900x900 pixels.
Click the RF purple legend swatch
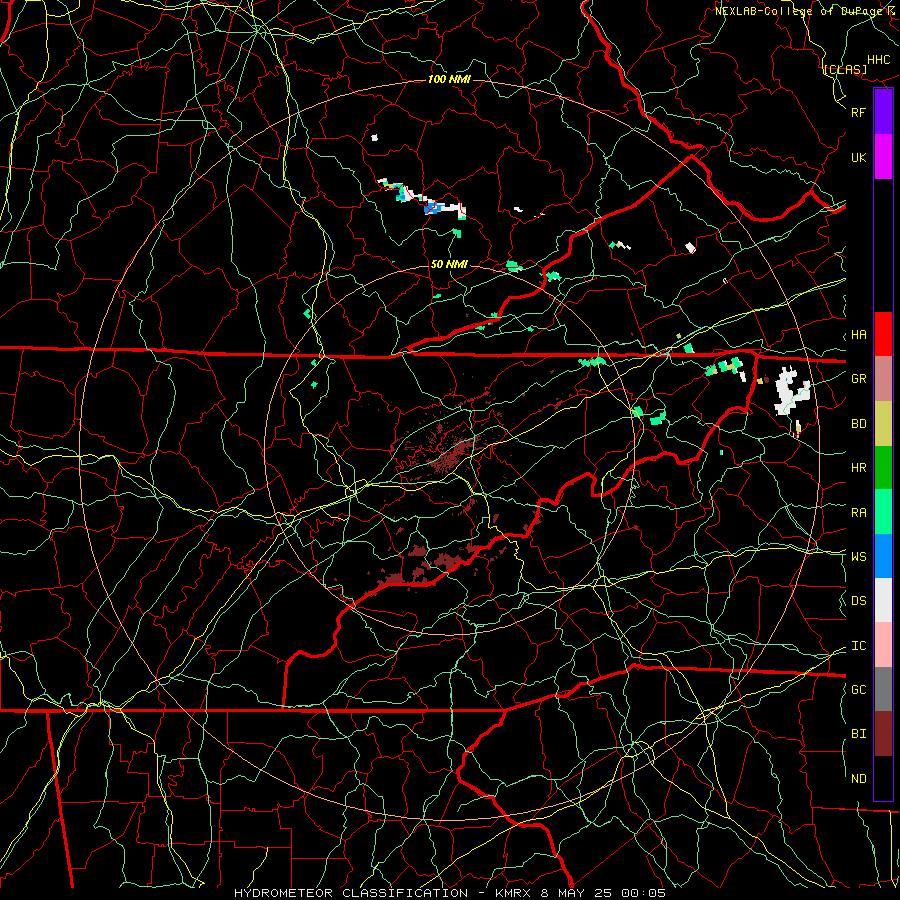point(883,112)
